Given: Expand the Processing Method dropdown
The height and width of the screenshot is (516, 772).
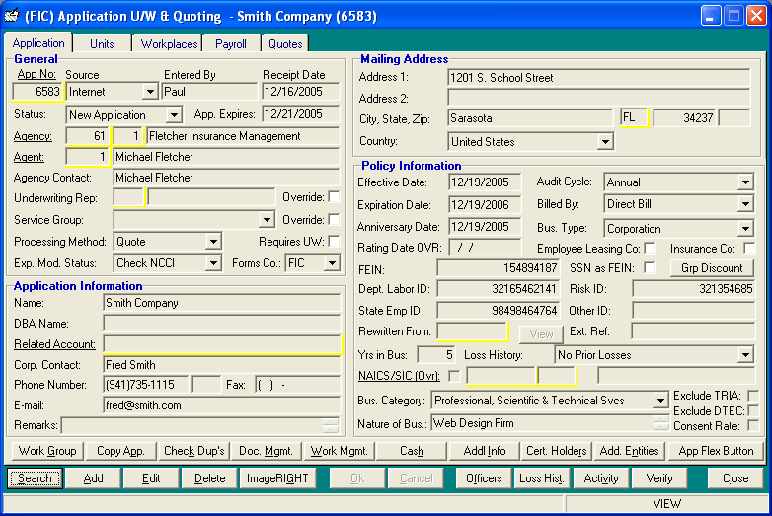Looking at the screenshot, I should 213,242.
